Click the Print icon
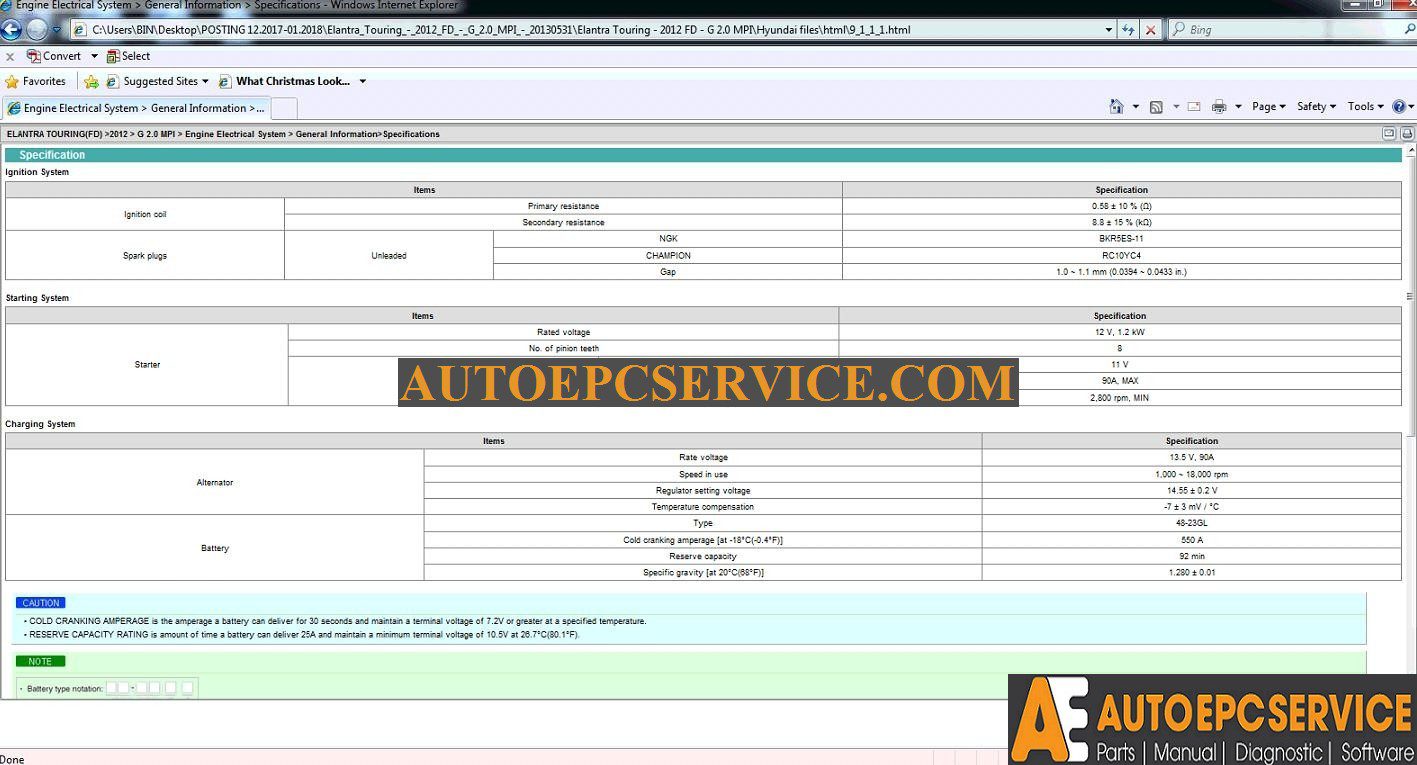The height and width of the screenshot is (765, 1417). [1219, 107]
